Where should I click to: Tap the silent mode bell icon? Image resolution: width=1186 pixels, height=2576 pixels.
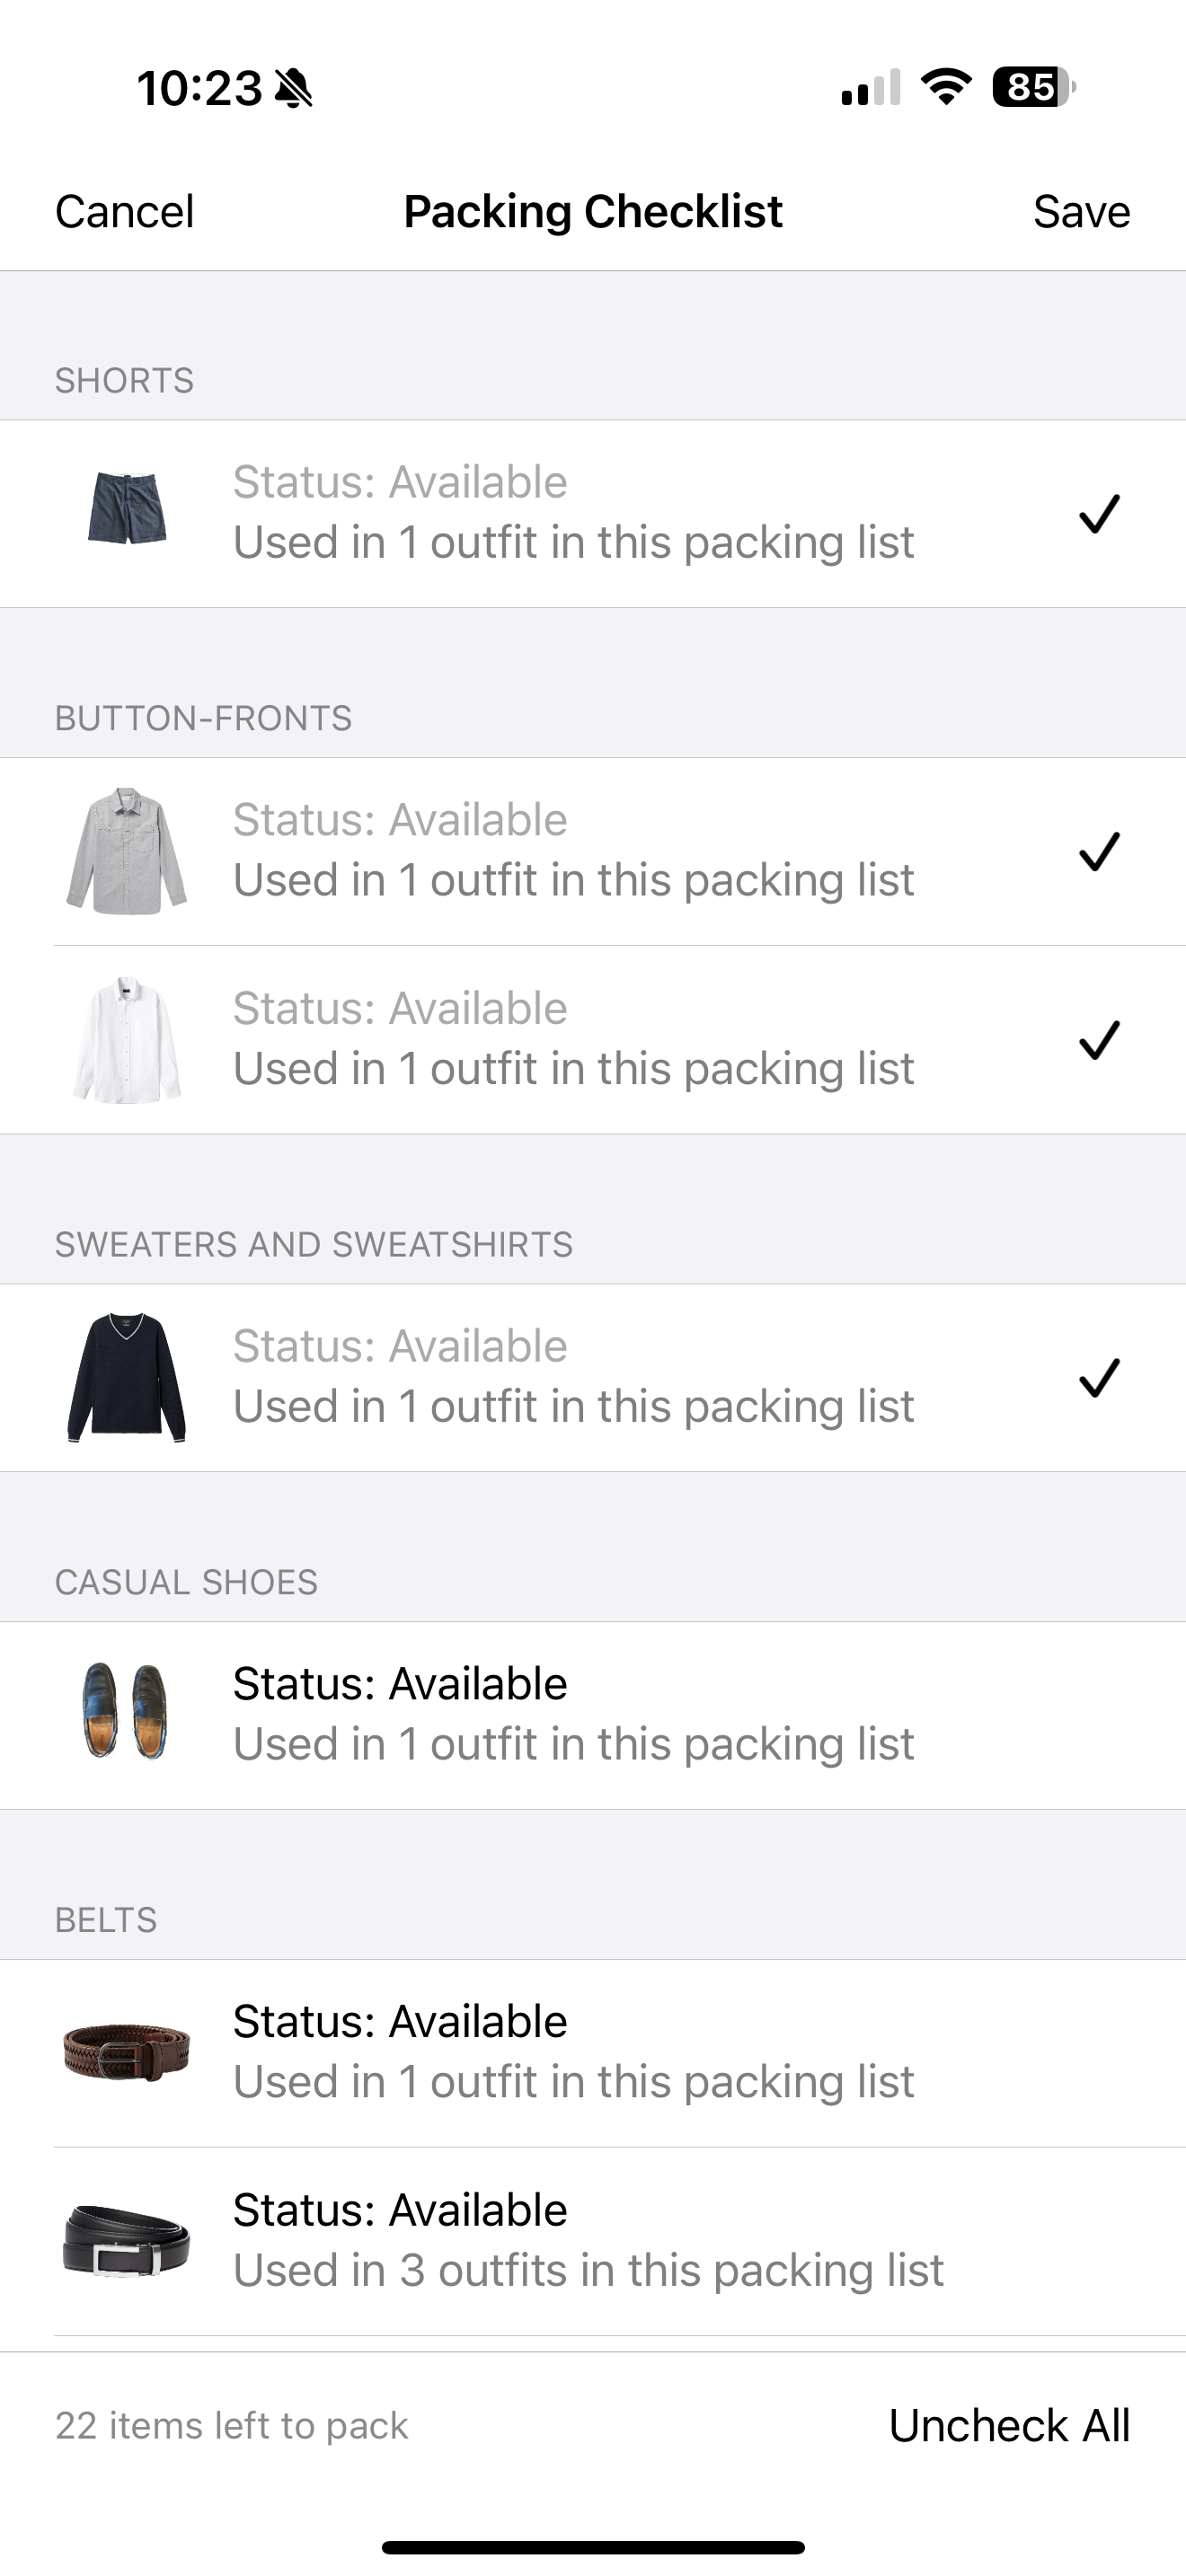(x=293, y=88)
